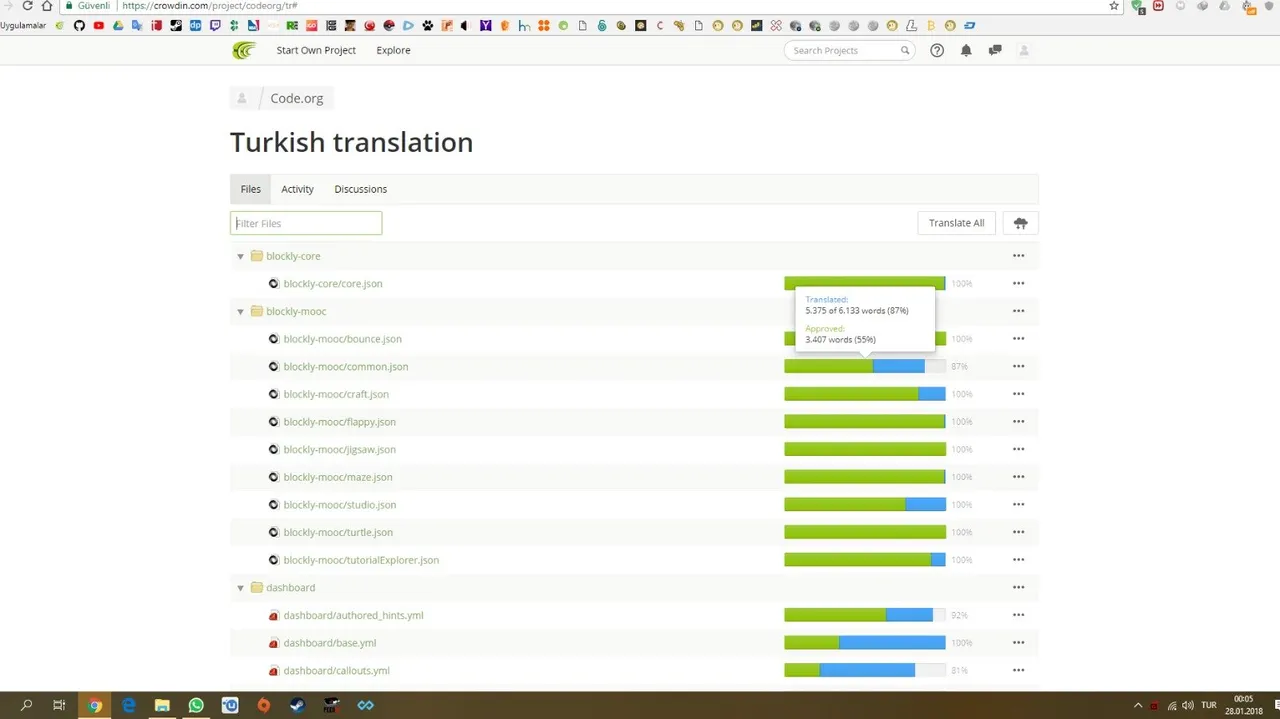Show hidden system tray icons
This screenshot has width=1280, height=719.
point(1137,705)
